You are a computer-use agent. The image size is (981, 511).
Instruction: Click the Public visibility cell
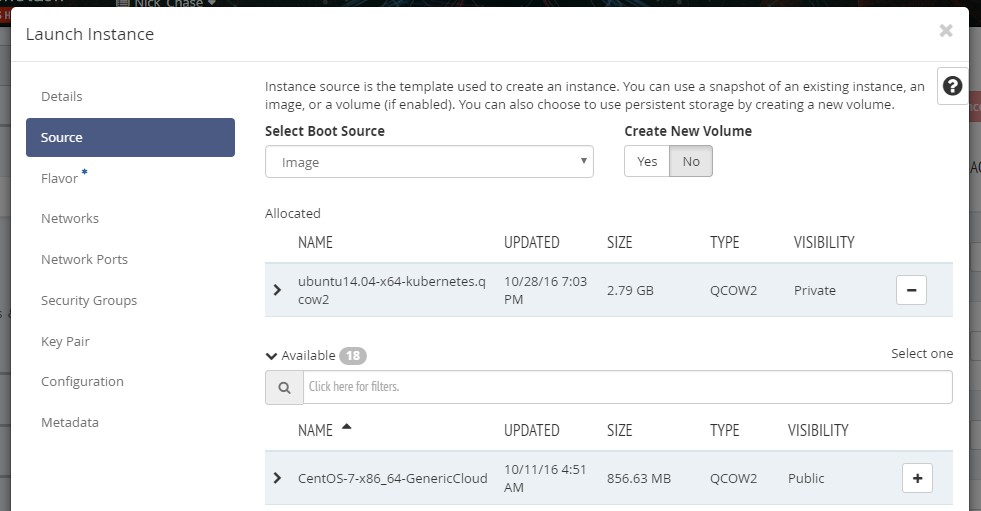(x=806, y=478)
